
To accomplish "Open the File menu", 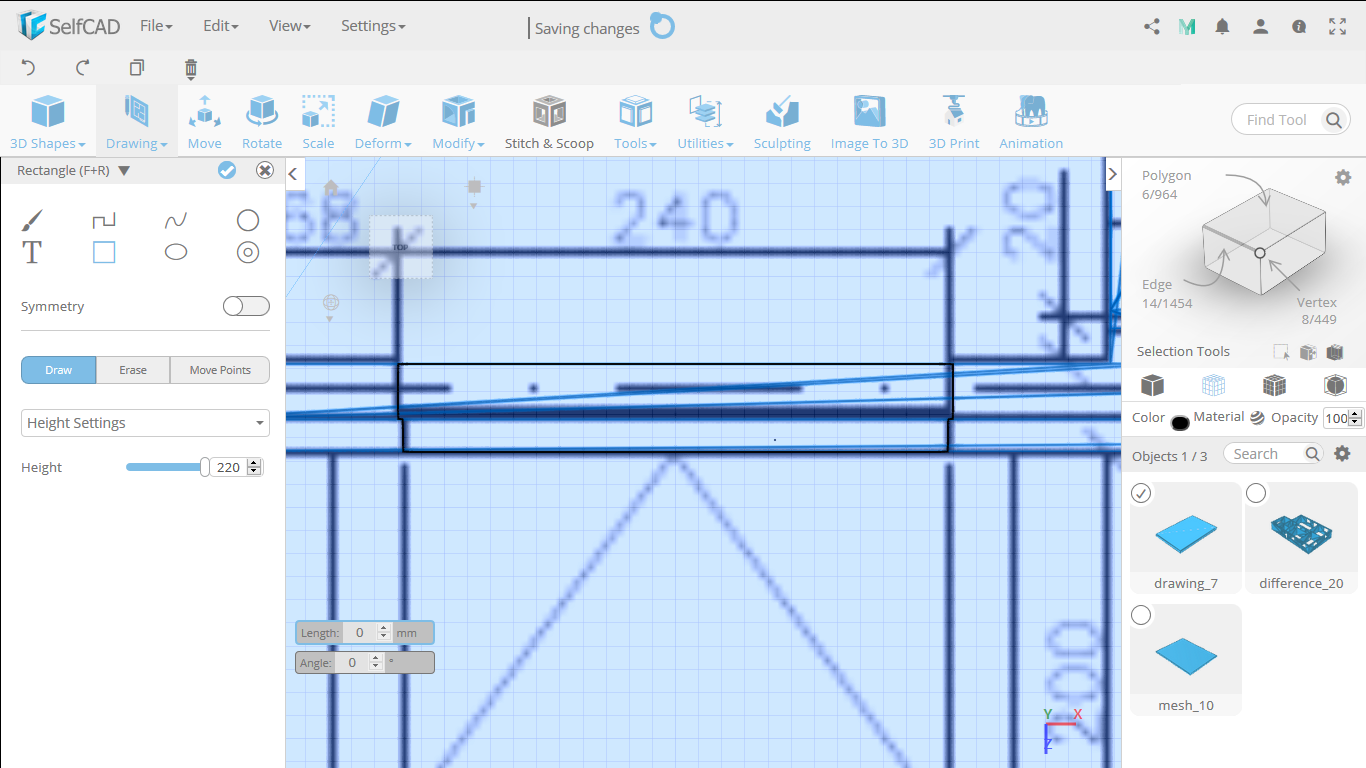I will pyautogui.click(x=156, y=26).
